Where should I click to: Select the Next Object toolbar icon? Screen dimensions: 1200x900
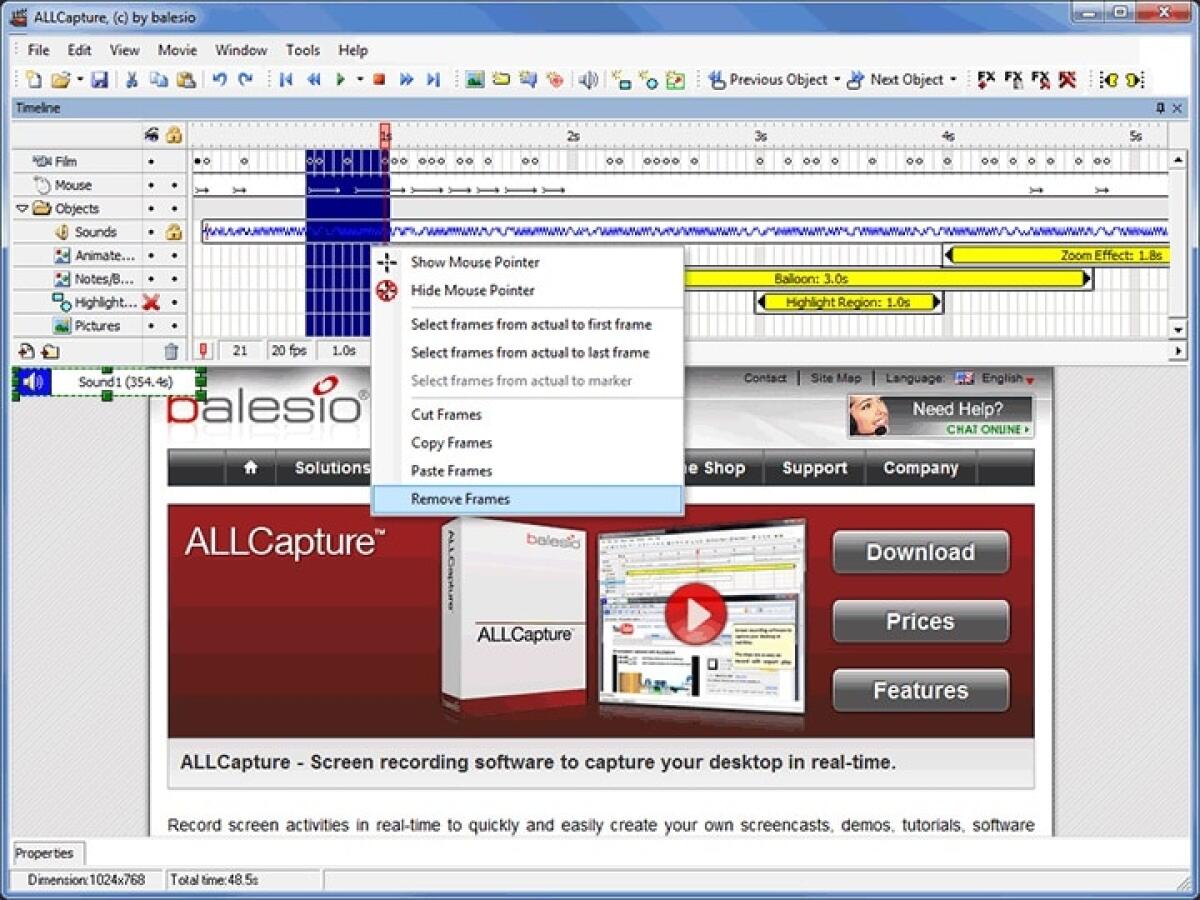(x=855, y=79)
